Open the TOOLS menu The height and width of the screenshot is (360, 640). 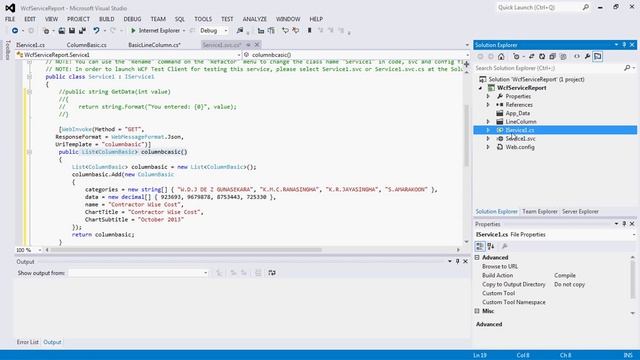click(203, 19)
